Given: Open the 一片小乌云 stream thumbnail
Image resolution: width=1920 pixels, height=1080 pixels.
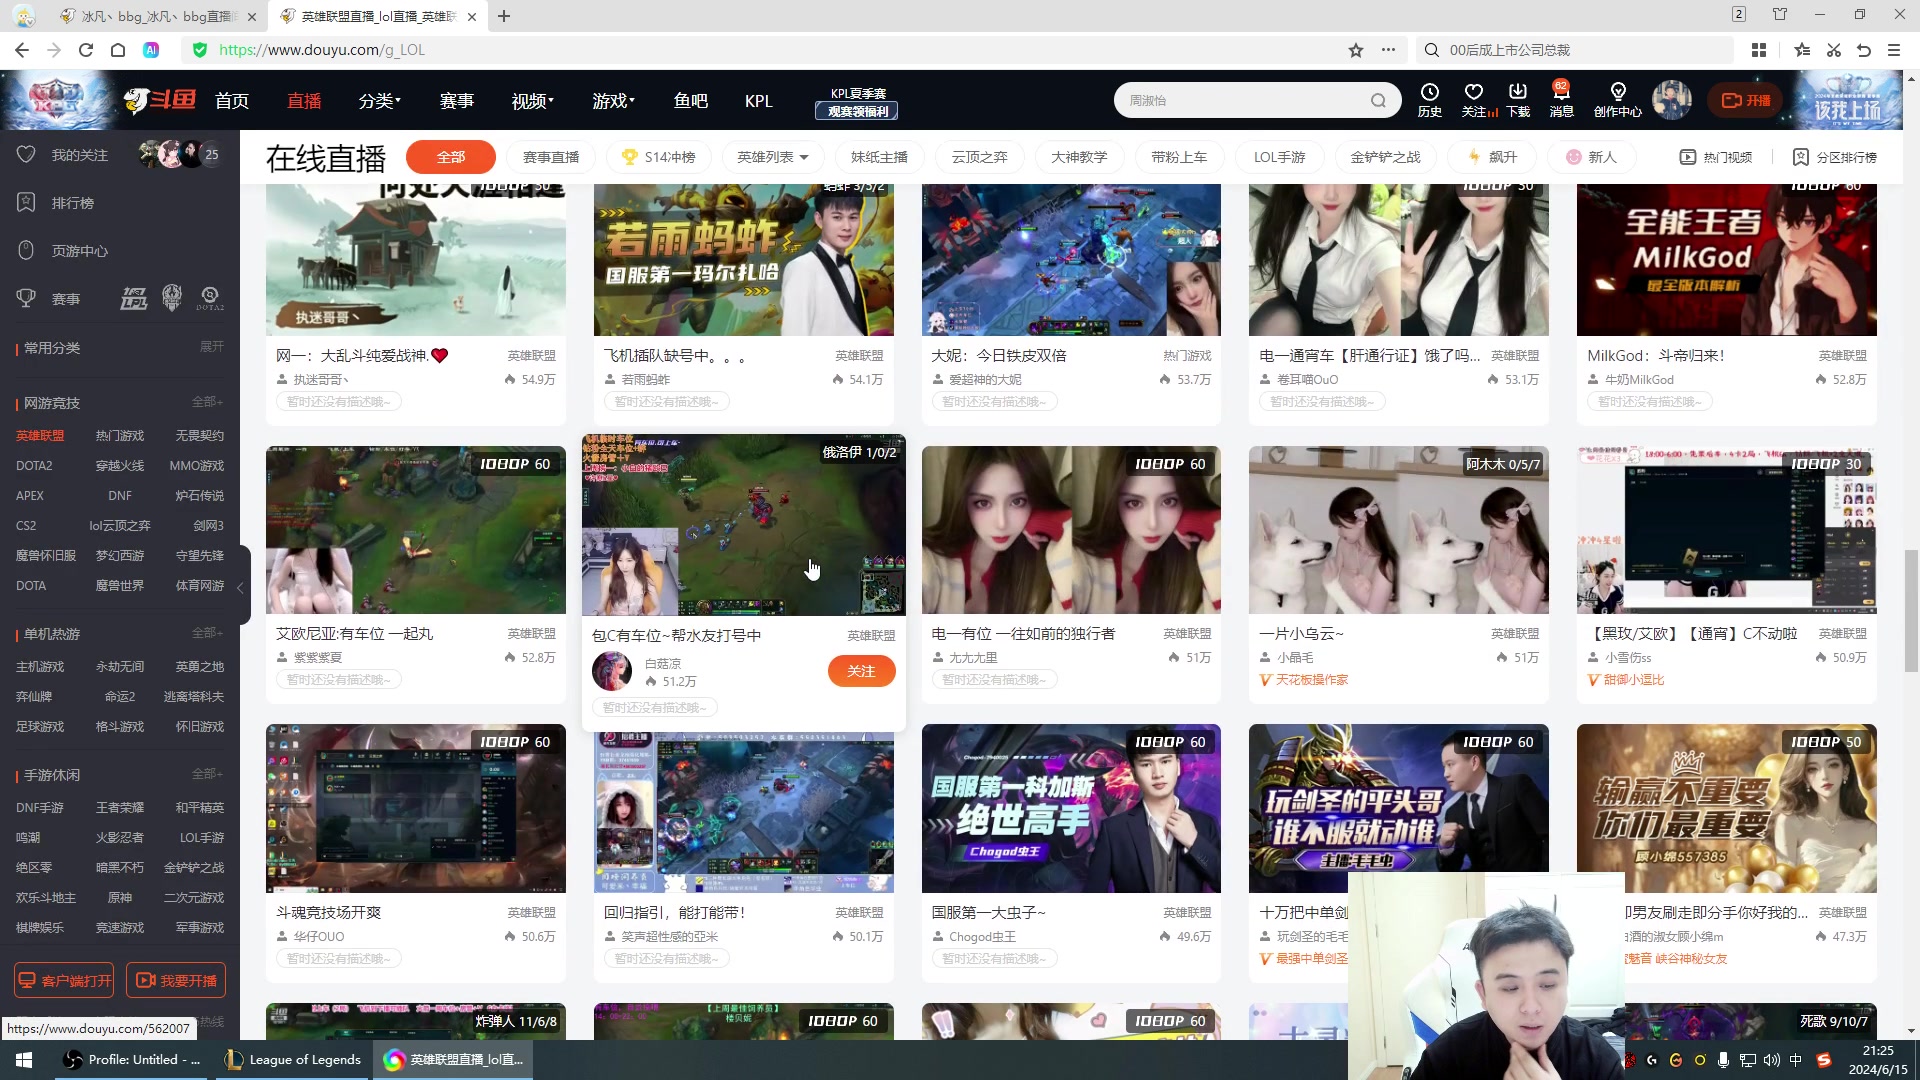Looking at the screenshot, I should pos(1398,530).
